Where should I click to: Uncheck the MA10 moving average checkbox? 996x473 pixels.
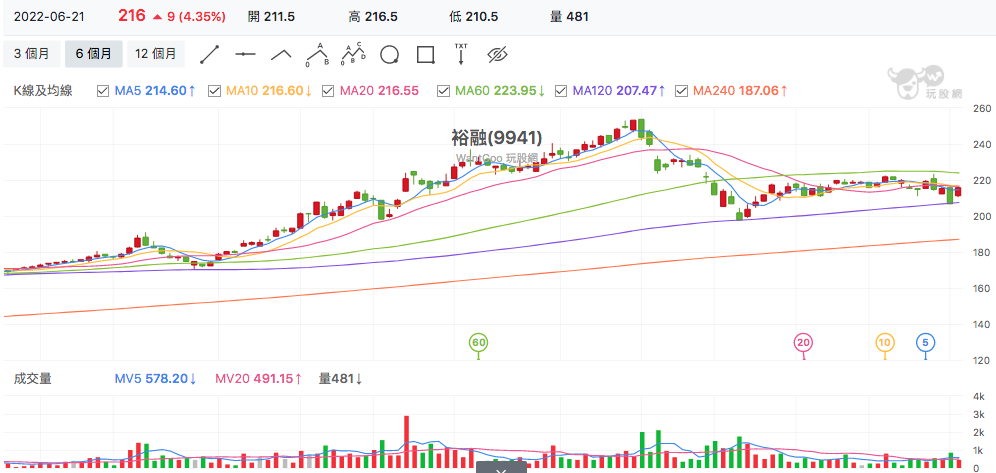click(214, 91)
